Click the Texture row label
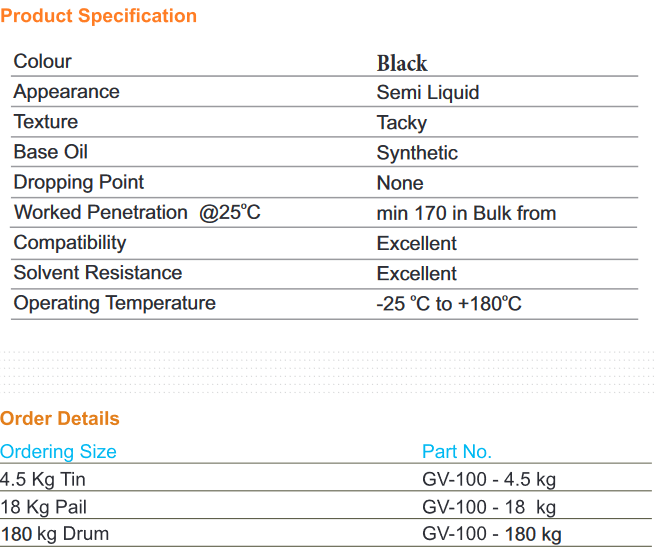 click(x=46, y=122)
